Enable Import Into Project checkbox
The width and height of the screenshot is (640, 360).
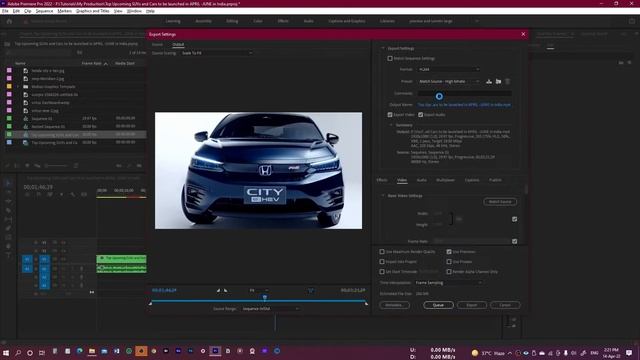382,262
